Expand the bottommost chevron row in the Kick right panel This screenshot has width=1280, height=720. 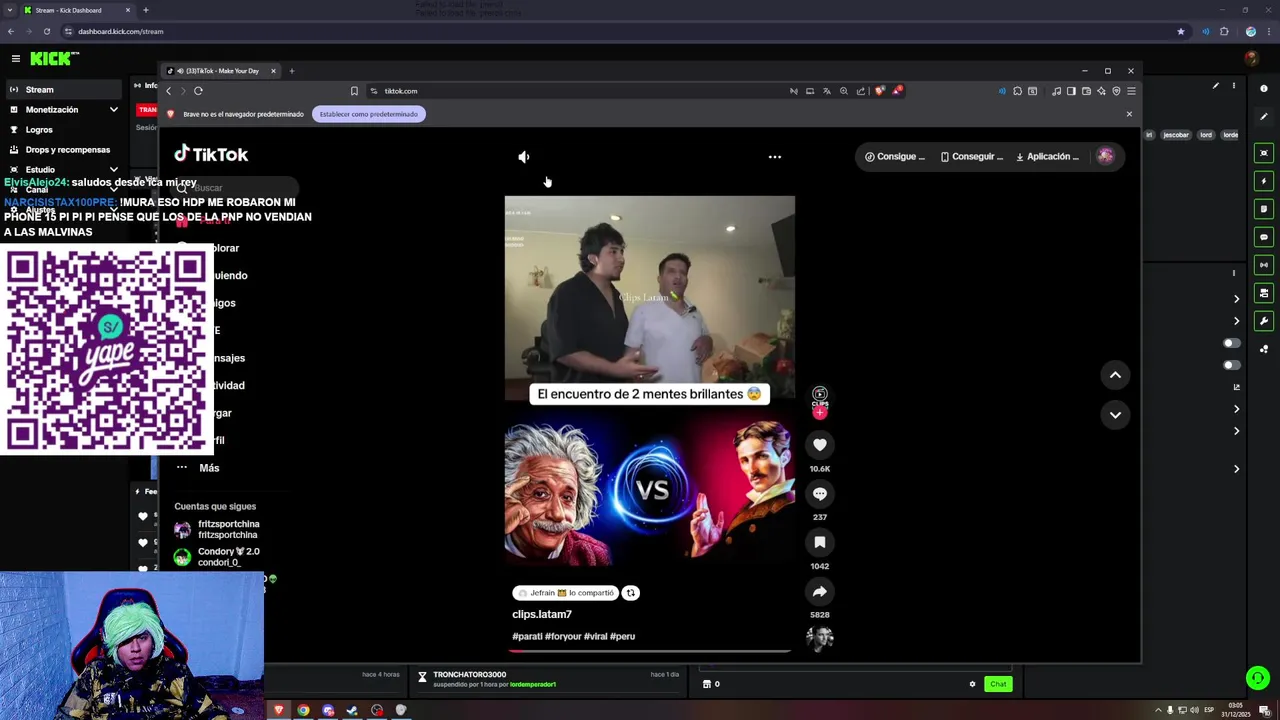coord(1236,469)
